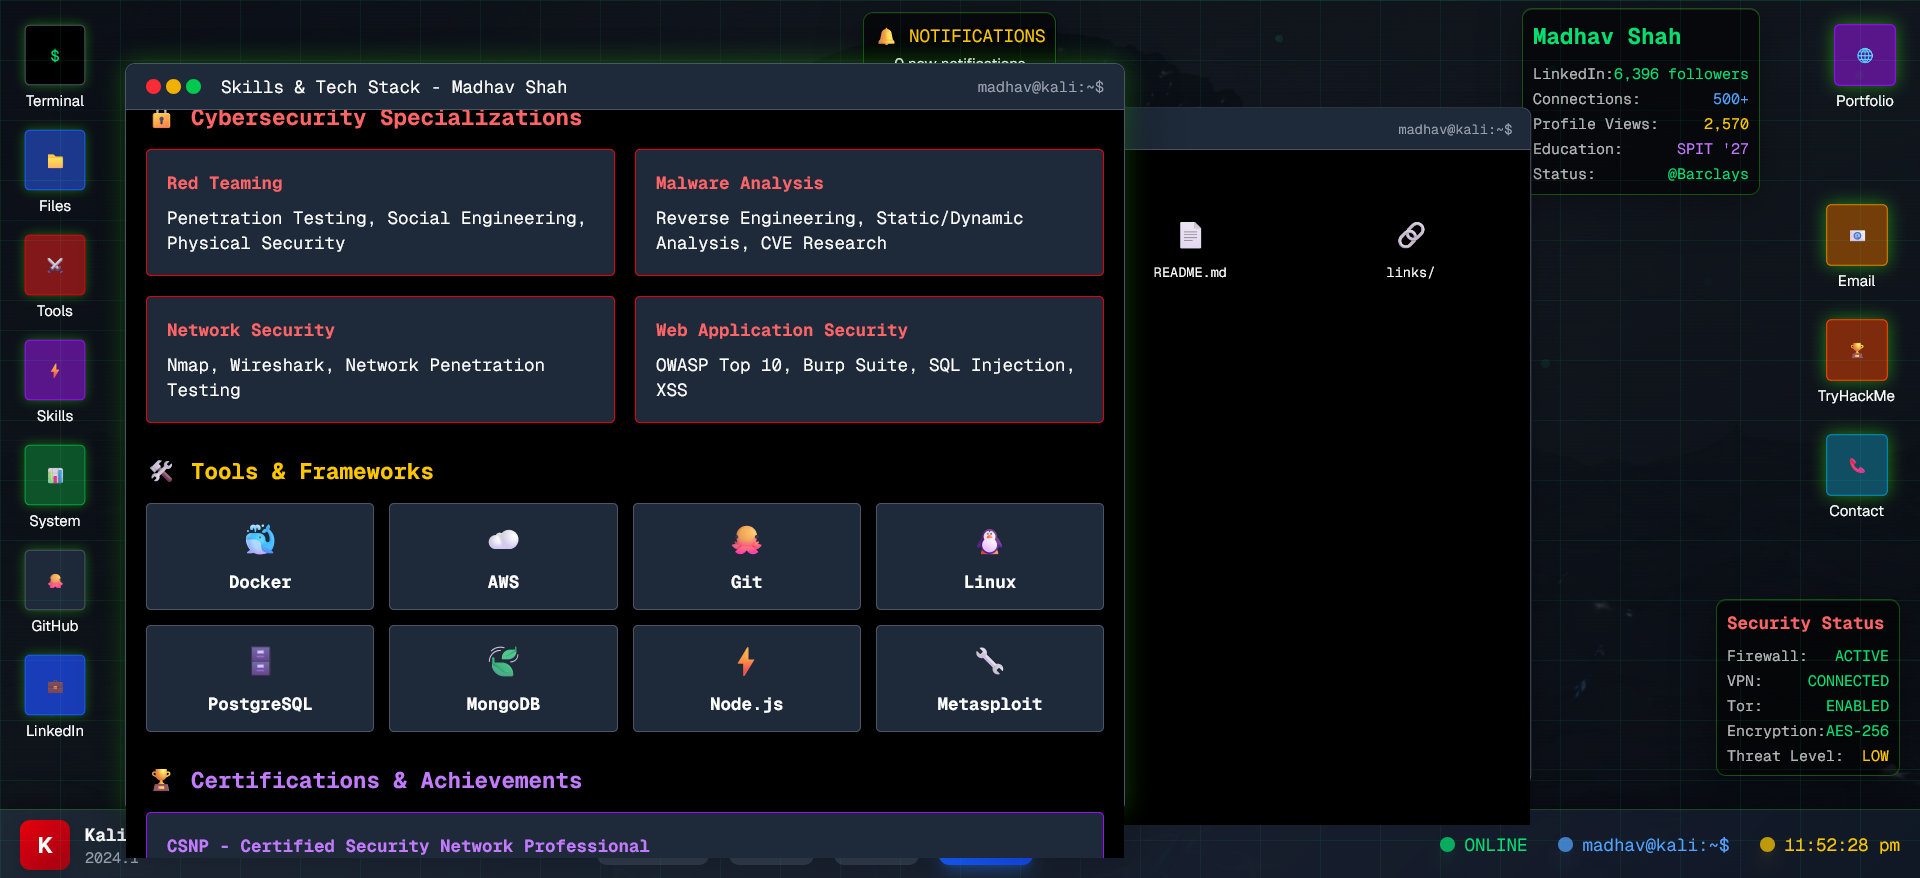Open the Terminal desktop icon
The height and width of the screenshot is (878, 1920).
click(55, 56)
